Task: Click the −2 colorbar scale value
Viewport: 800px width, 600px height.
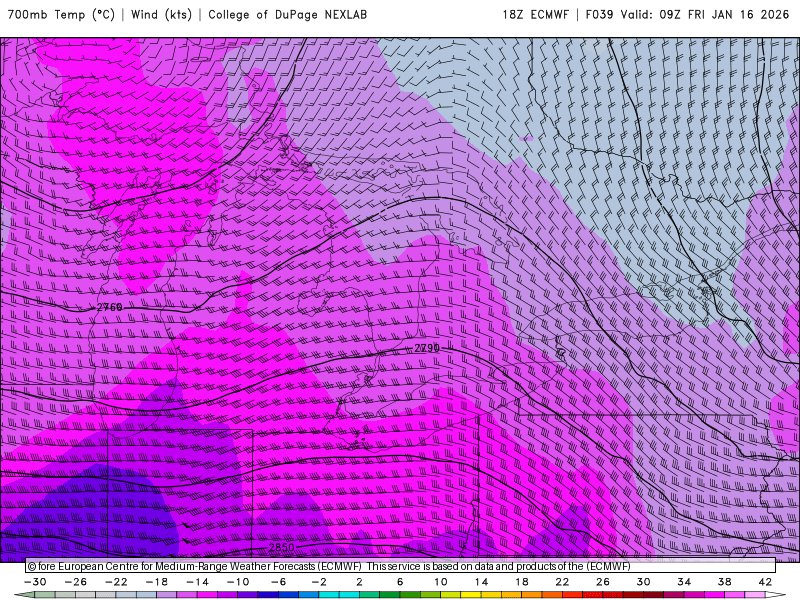Action: point(319,582)
